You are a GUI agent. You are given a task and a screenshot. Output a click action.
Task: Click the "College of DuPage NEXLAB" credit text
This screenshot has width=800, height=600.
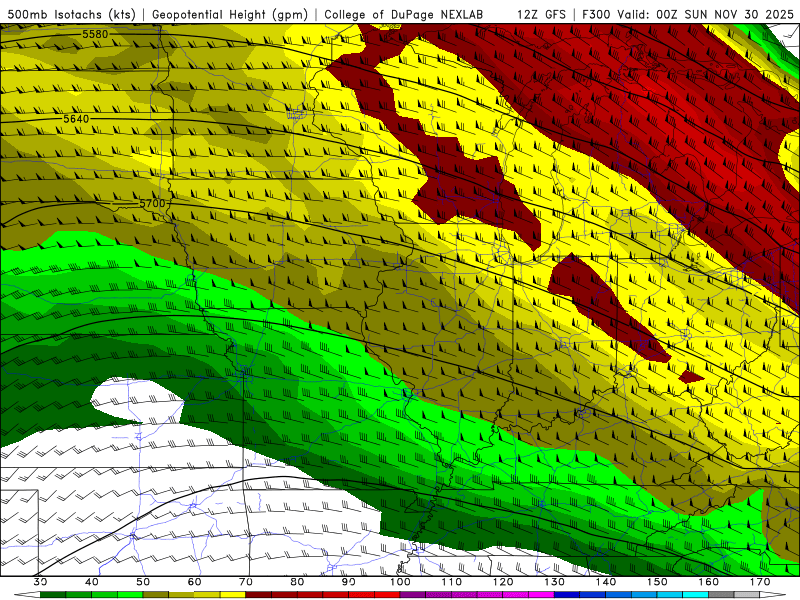point(403,14)
